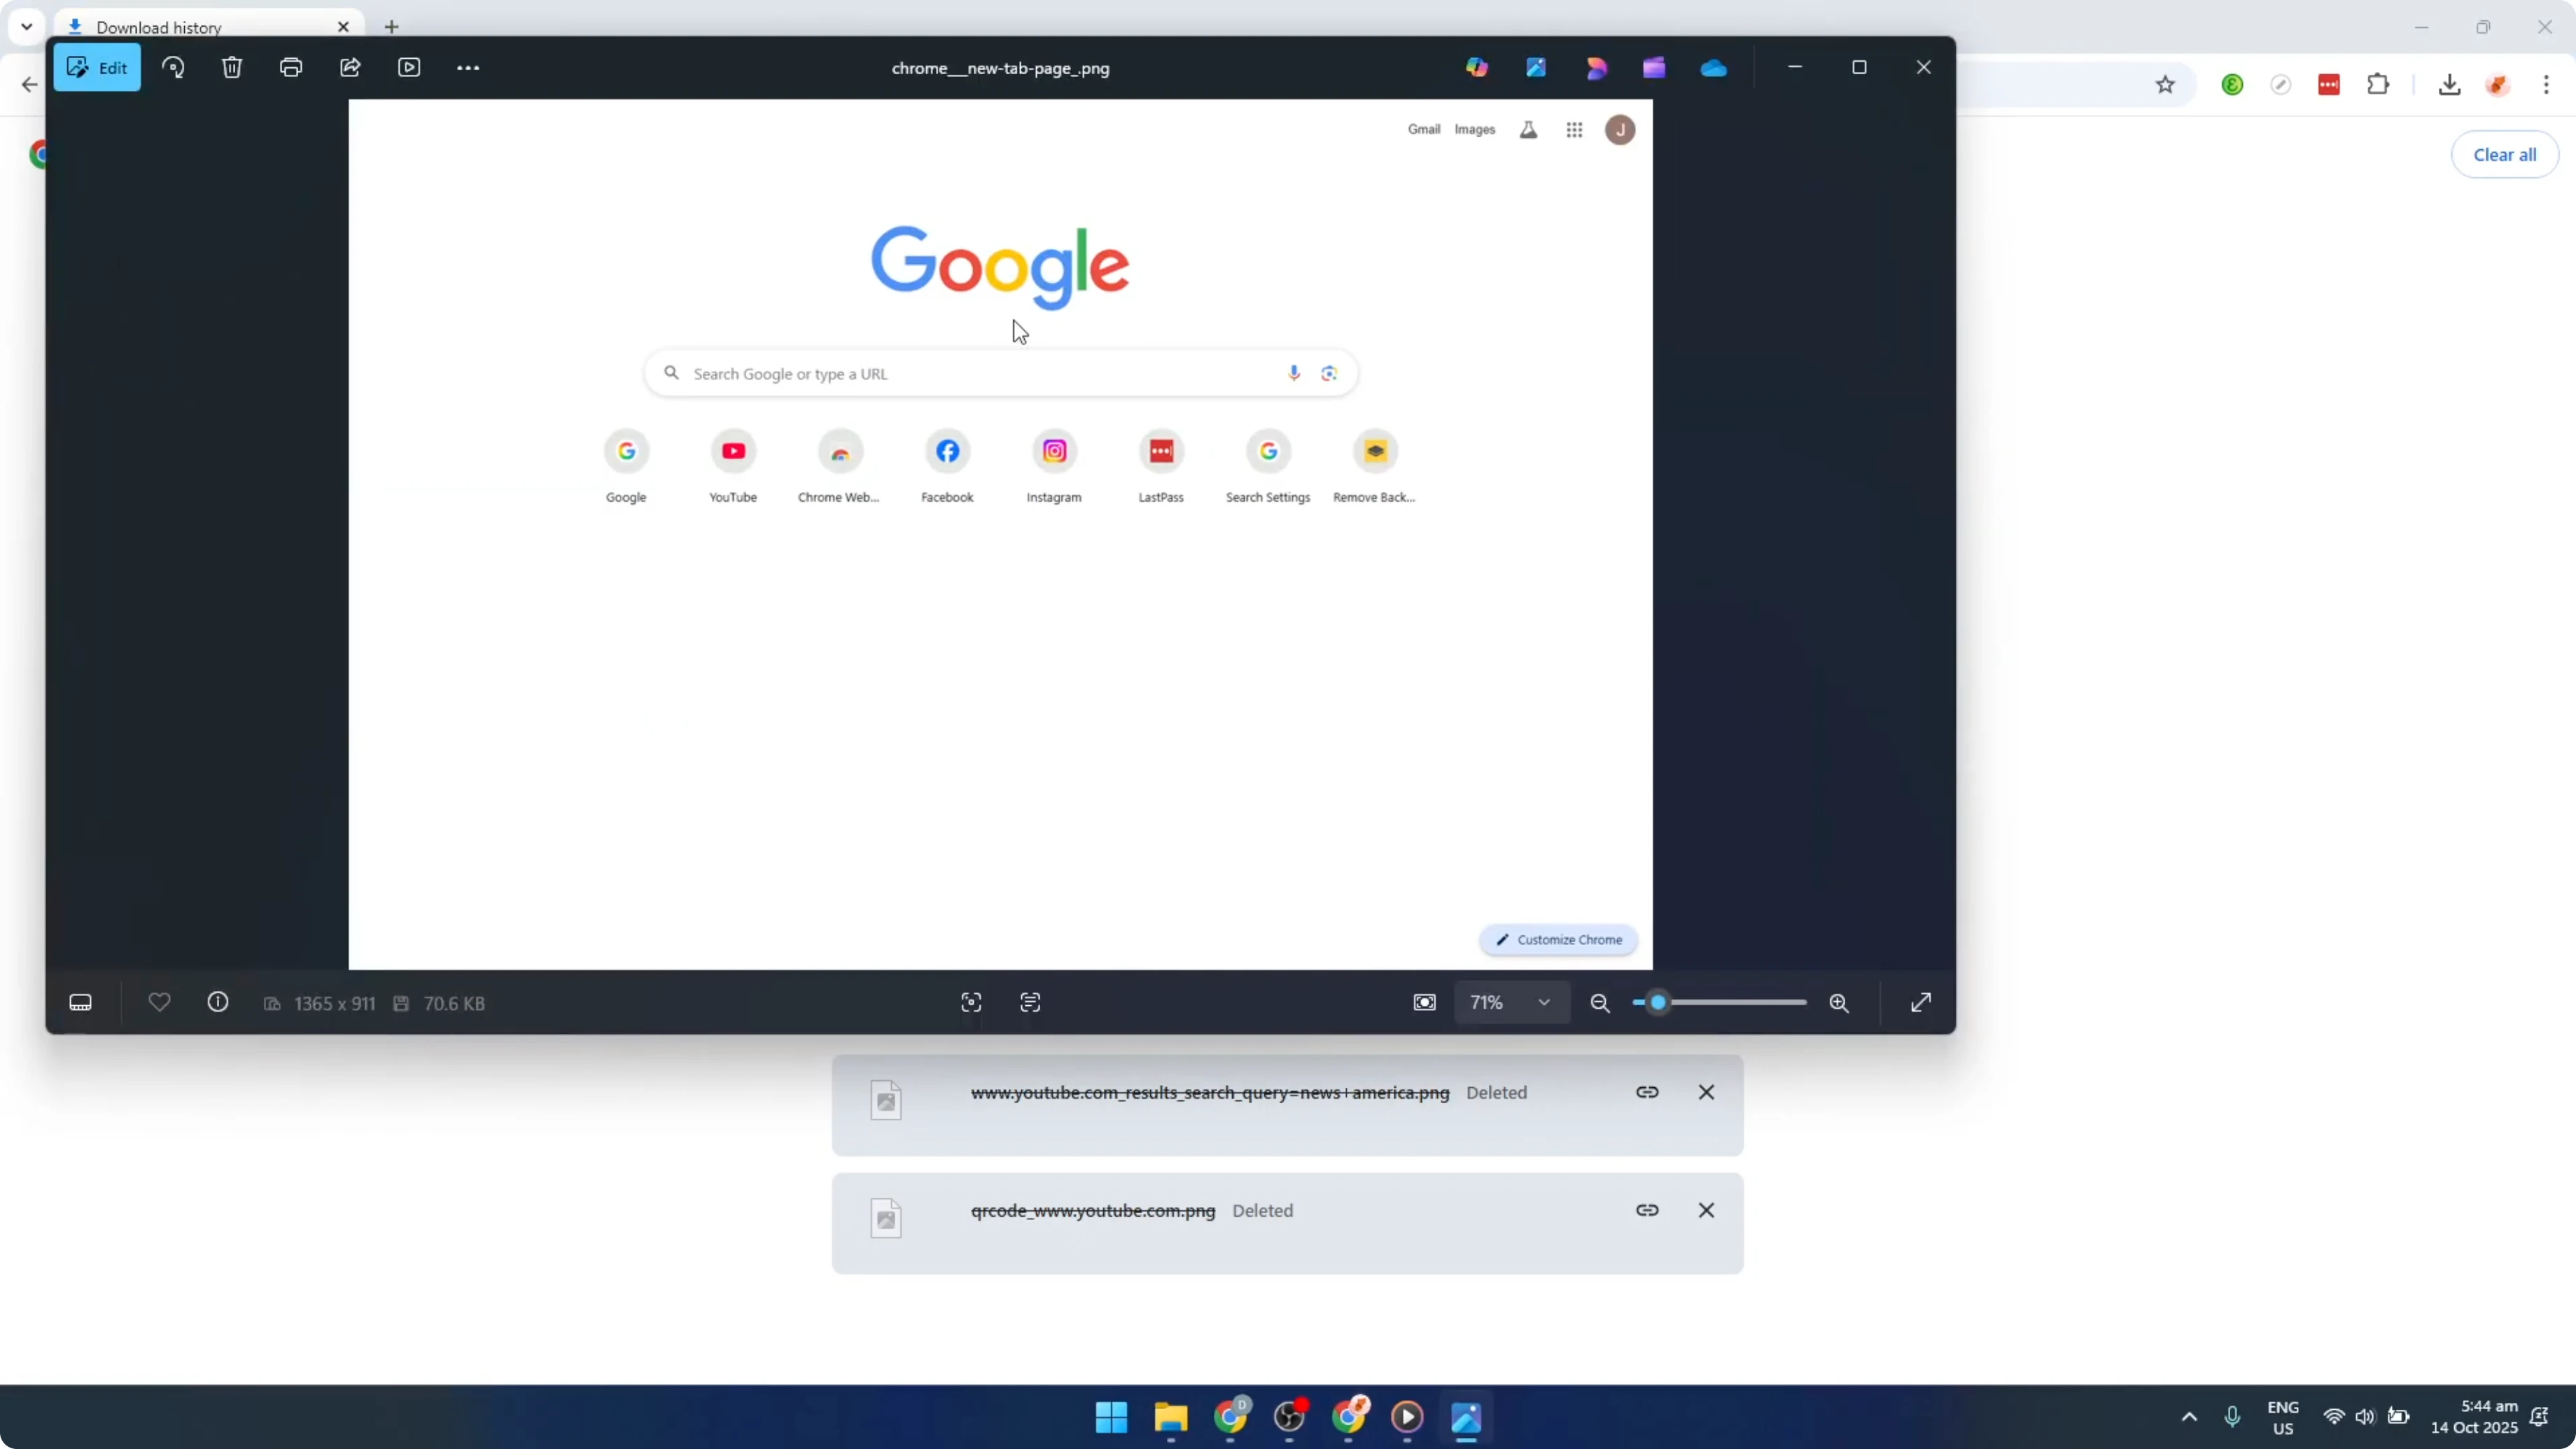This screenshot has height=1449, width=2576.
Task: Open the Chrome profile avatar
Action: [2498, 85]
